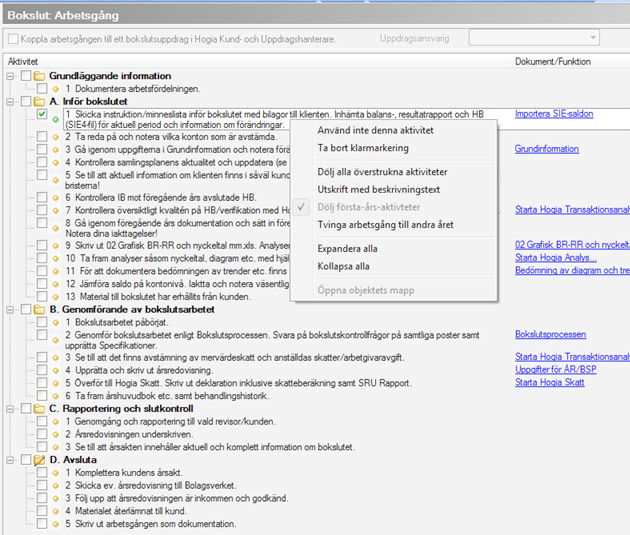Screen dimensions: 630x535
Task: Select the row 'Skicka ev. årsredovisning till Bolagsverket.'
Action: [151, 485]
